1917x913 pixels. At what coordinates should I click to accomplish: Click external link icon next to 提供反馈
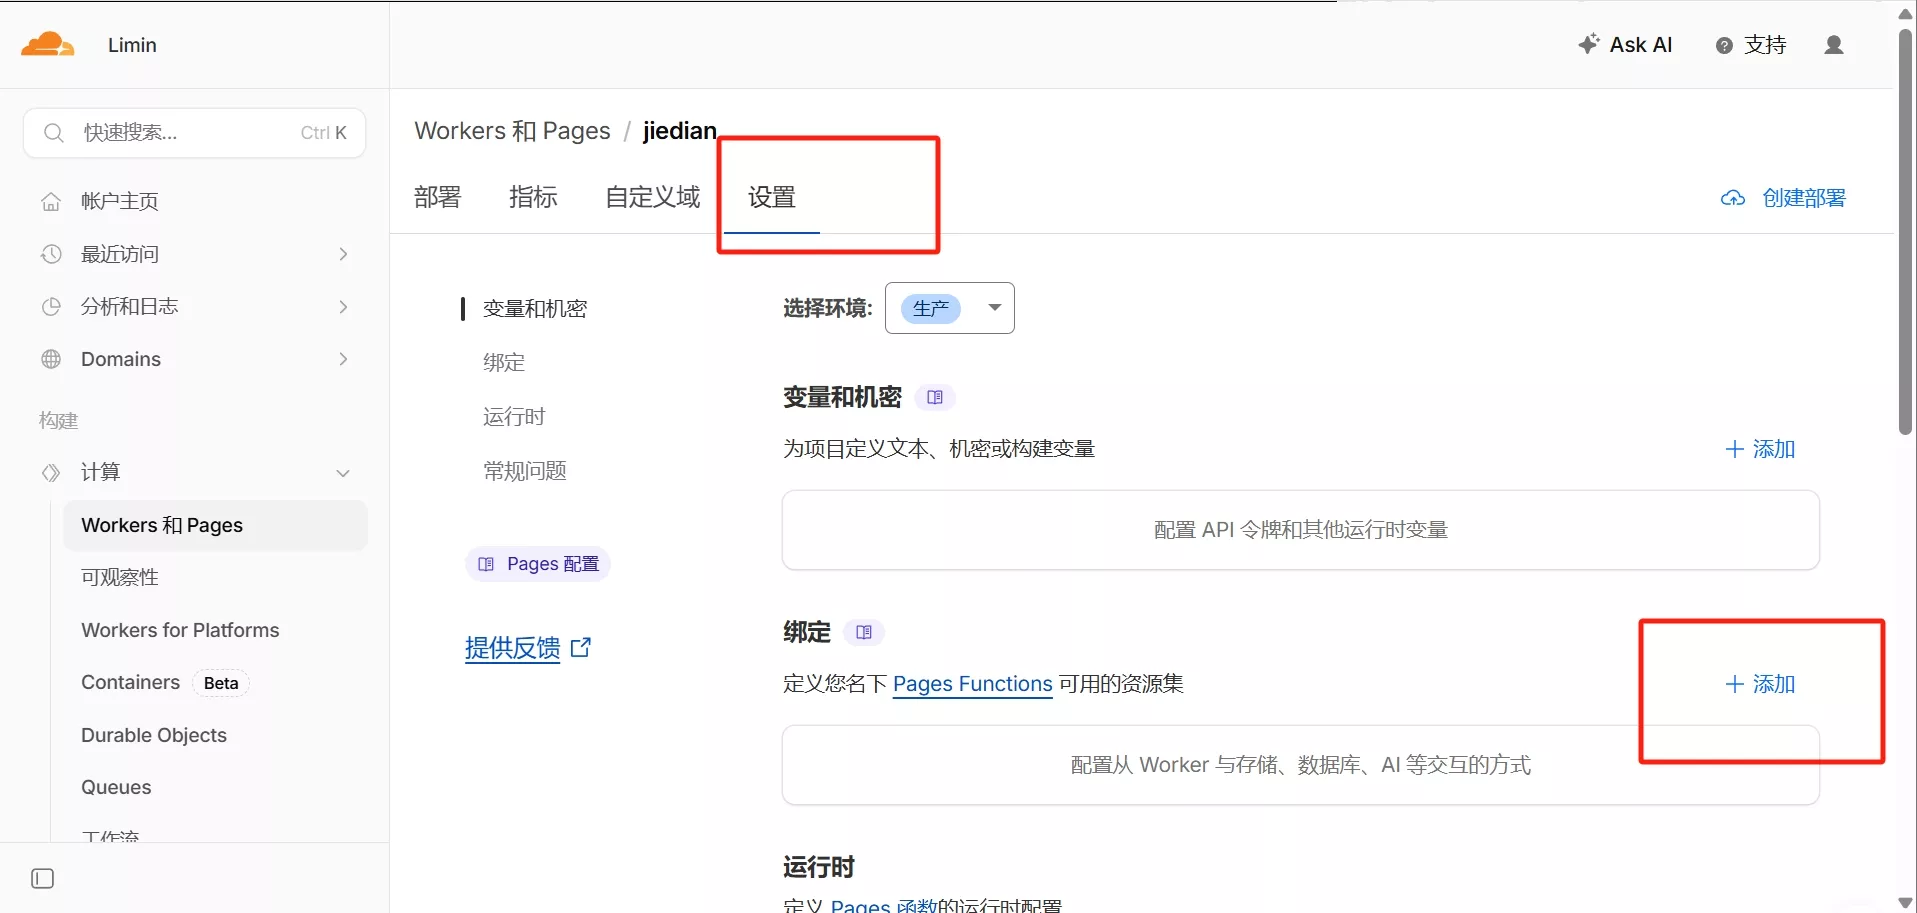581,648
